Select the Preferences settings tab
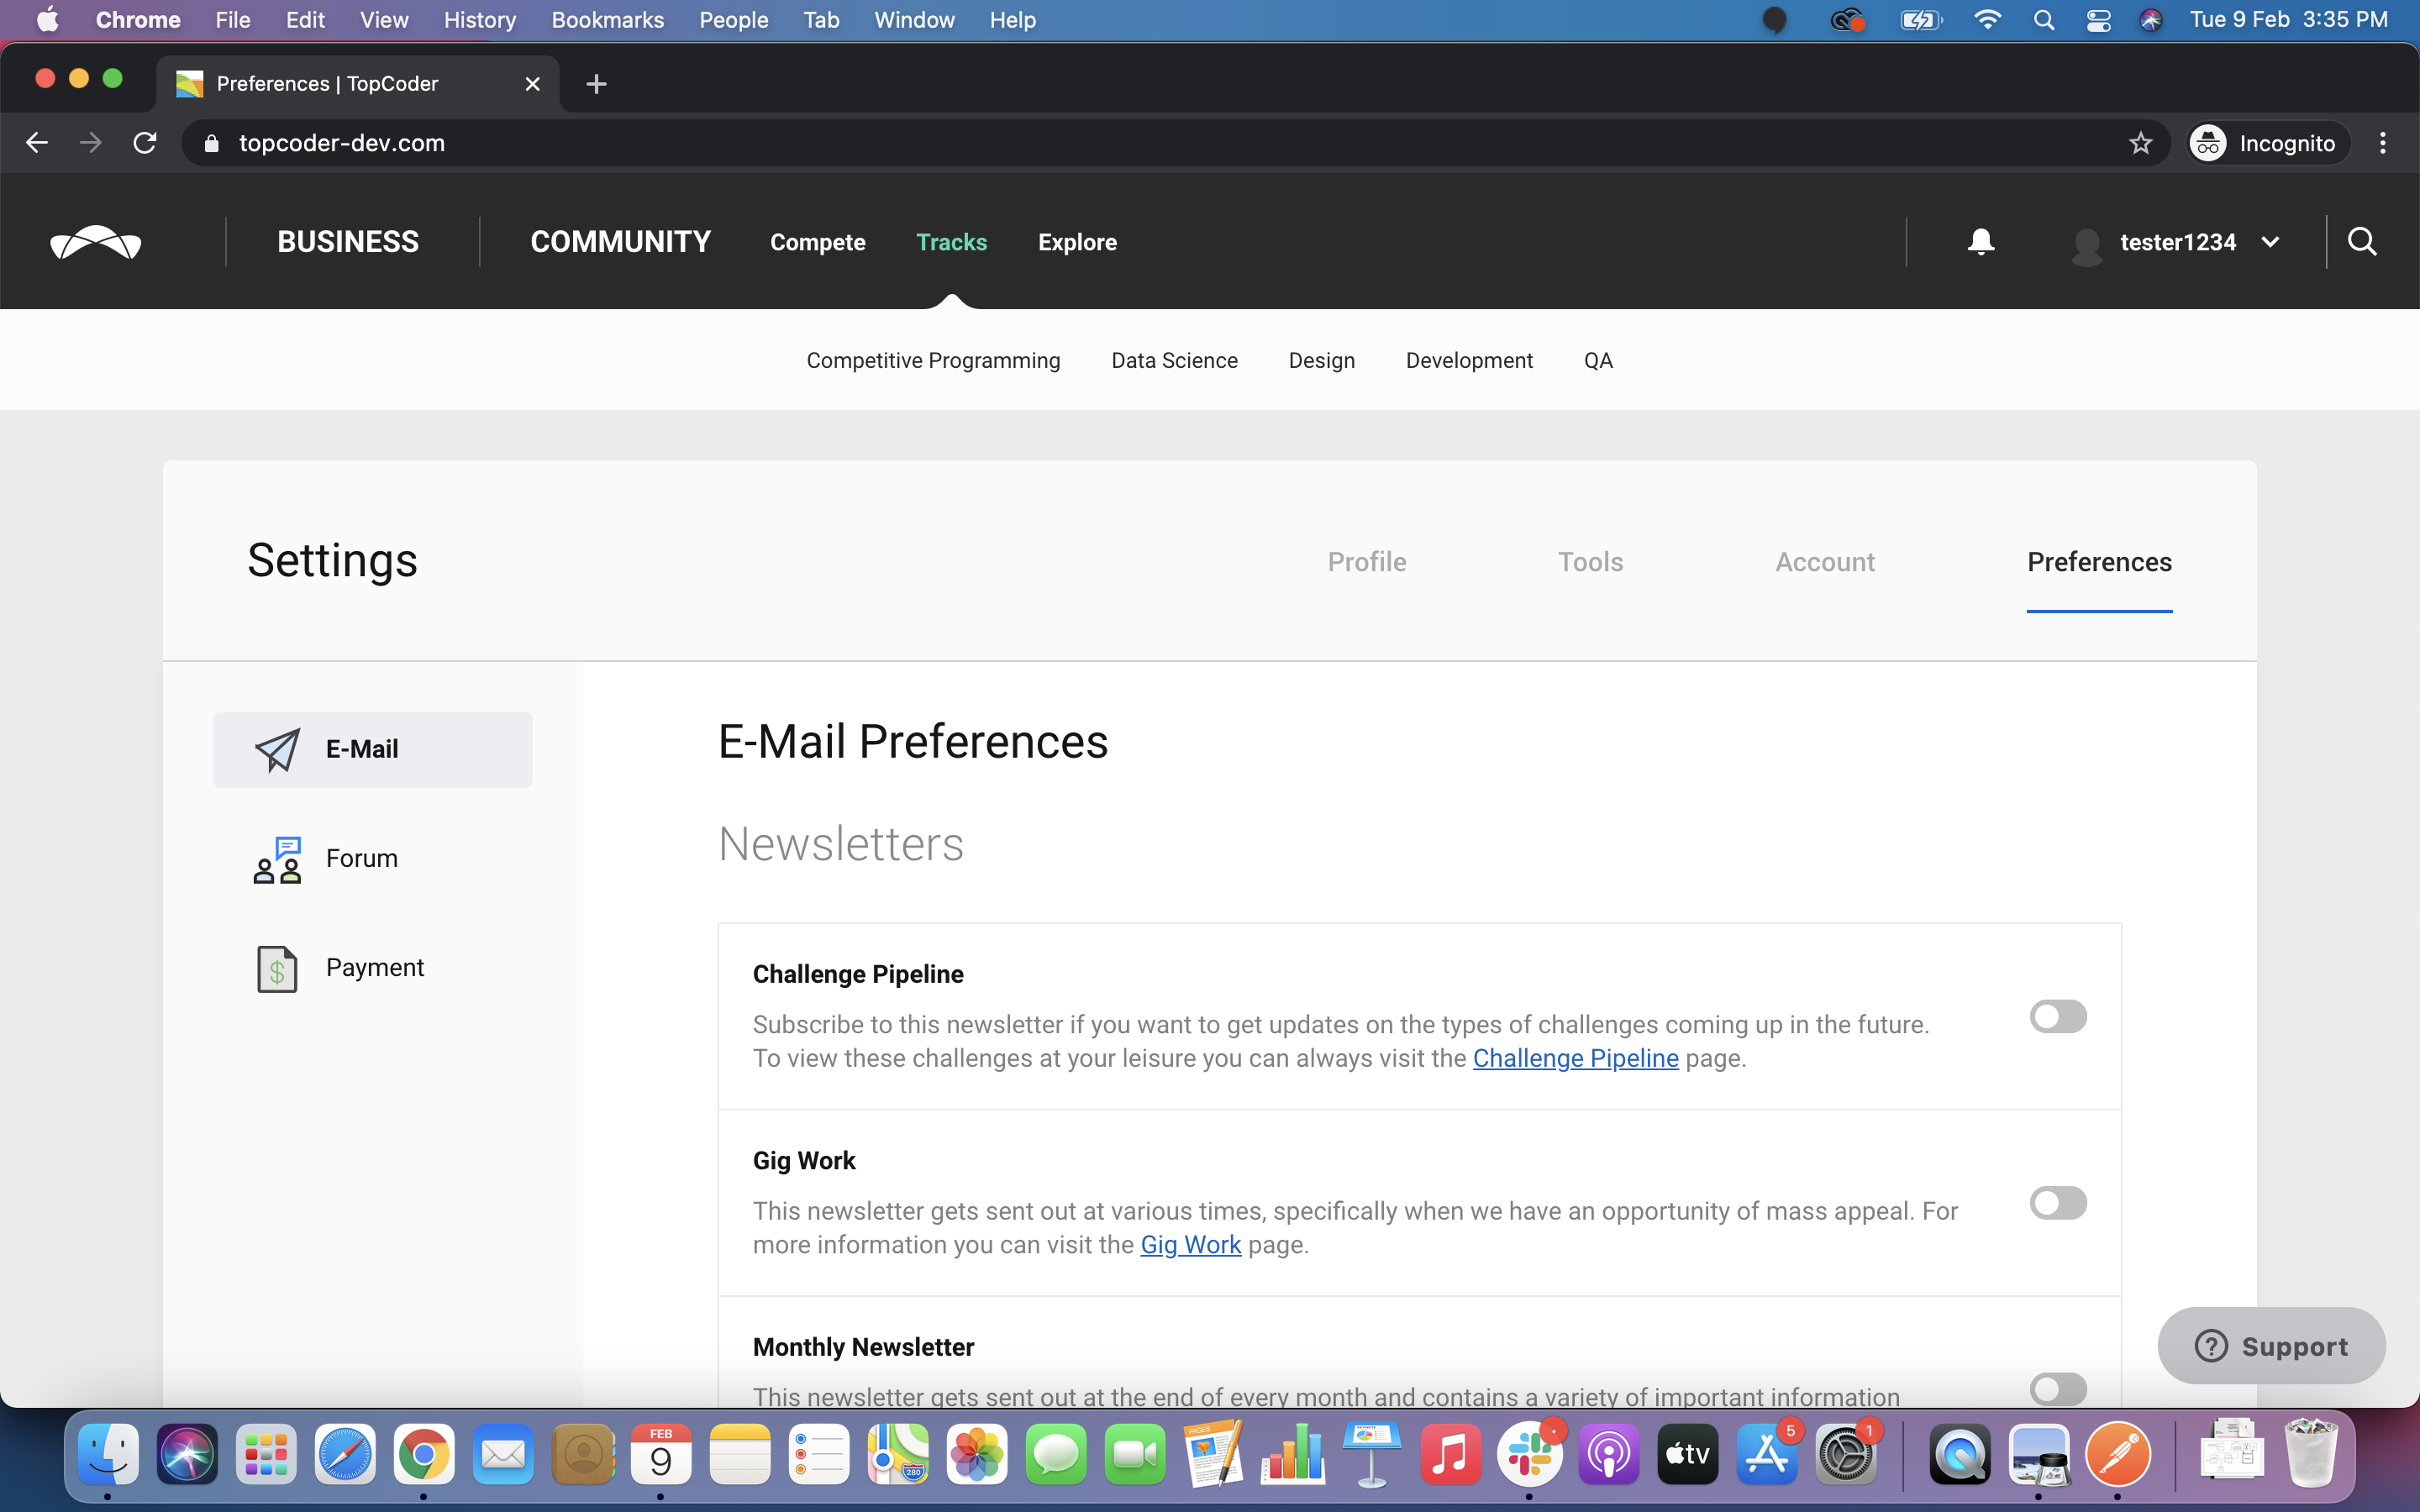This screenshot has width=2420, height=1512. 2099,562
